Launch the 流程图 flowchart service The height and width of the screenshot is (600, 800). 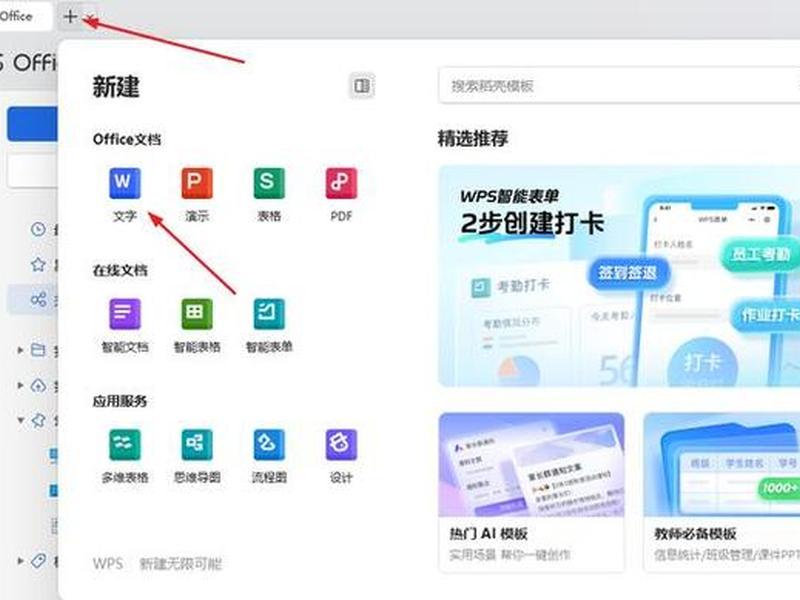(x=269, y=456)
